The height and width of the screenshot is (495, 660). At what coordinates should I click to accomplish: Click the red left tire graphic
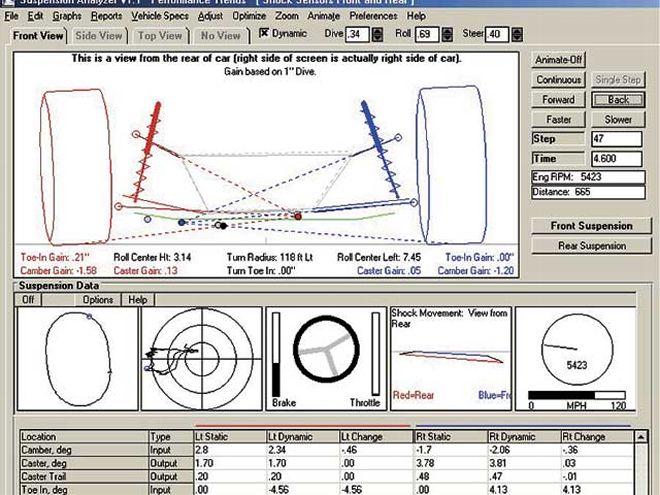pos(76,167)
